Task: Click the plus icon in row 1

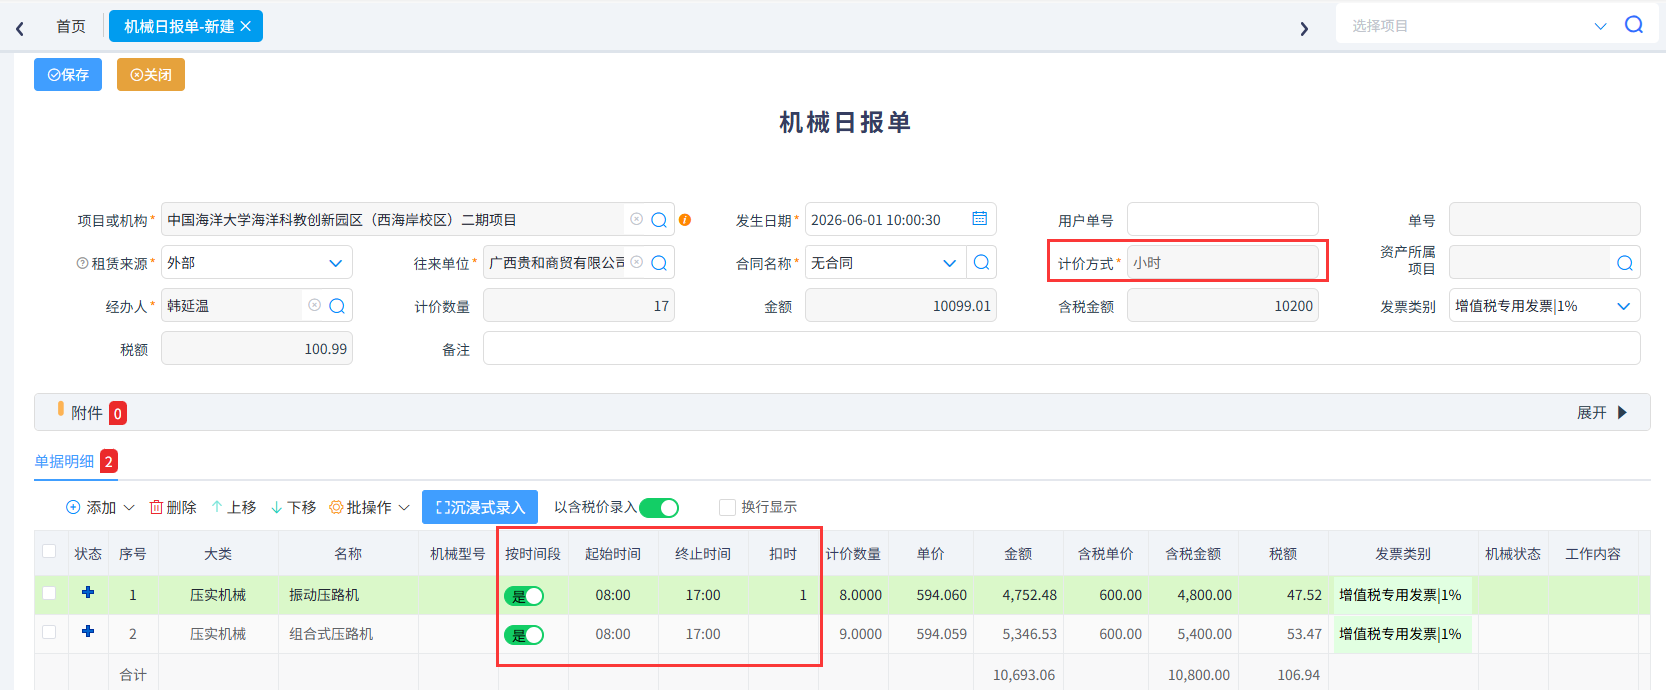Action: pyautogui.click(x=88, y=593)
